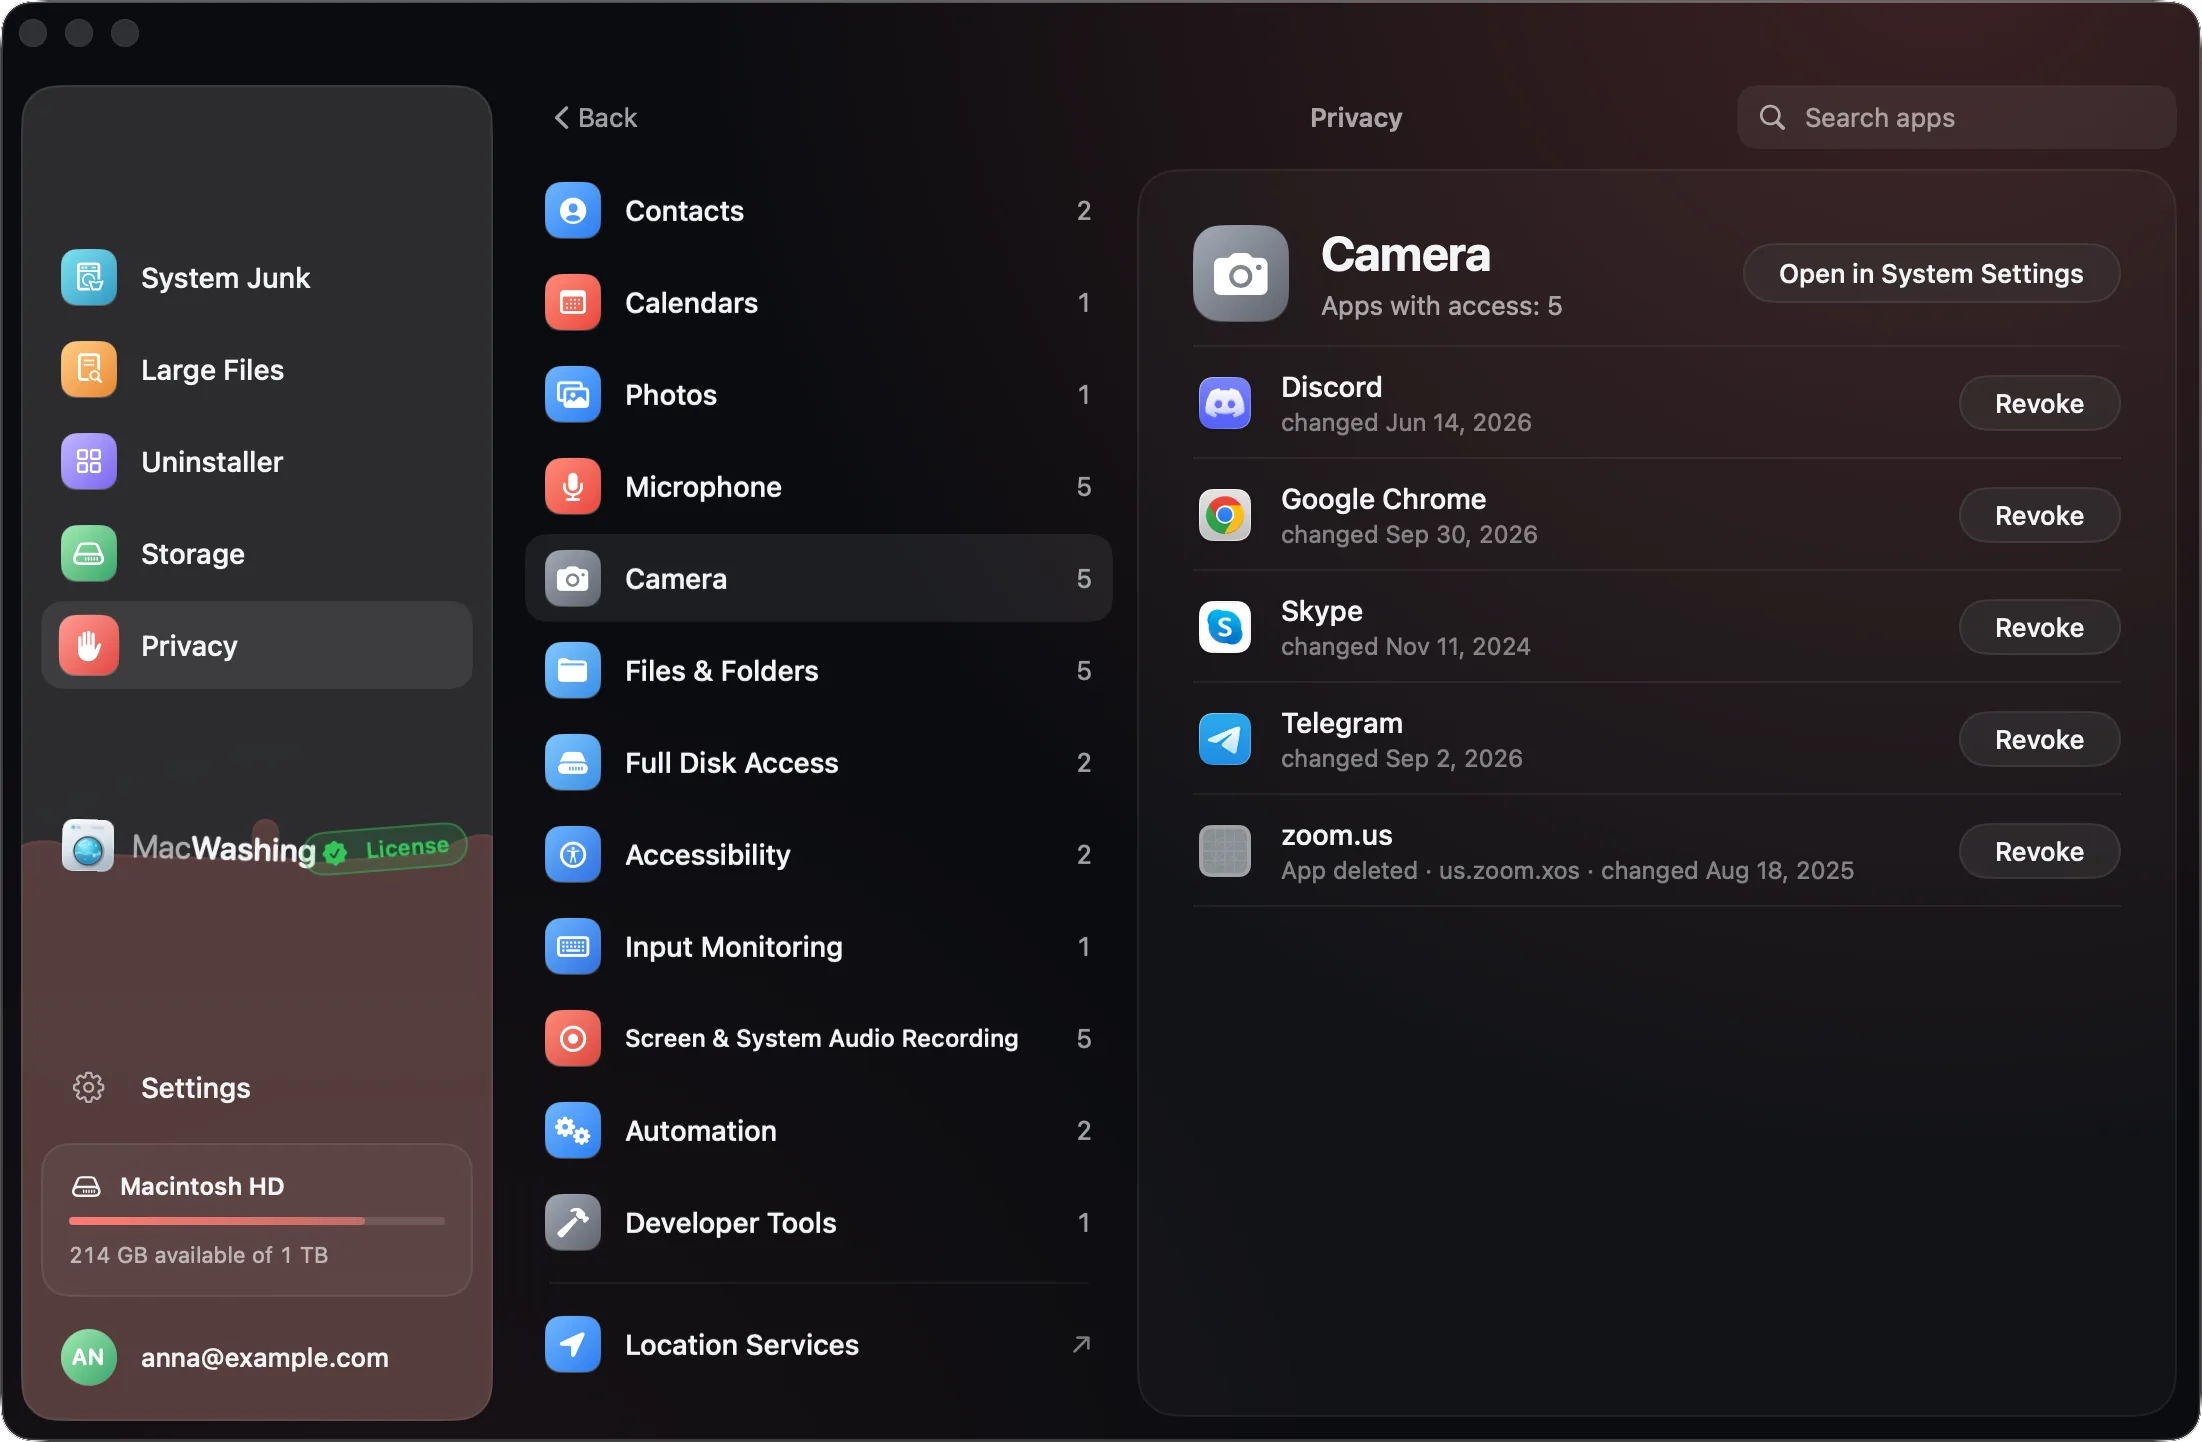Select the Calendars category icon

coord(572,302)
